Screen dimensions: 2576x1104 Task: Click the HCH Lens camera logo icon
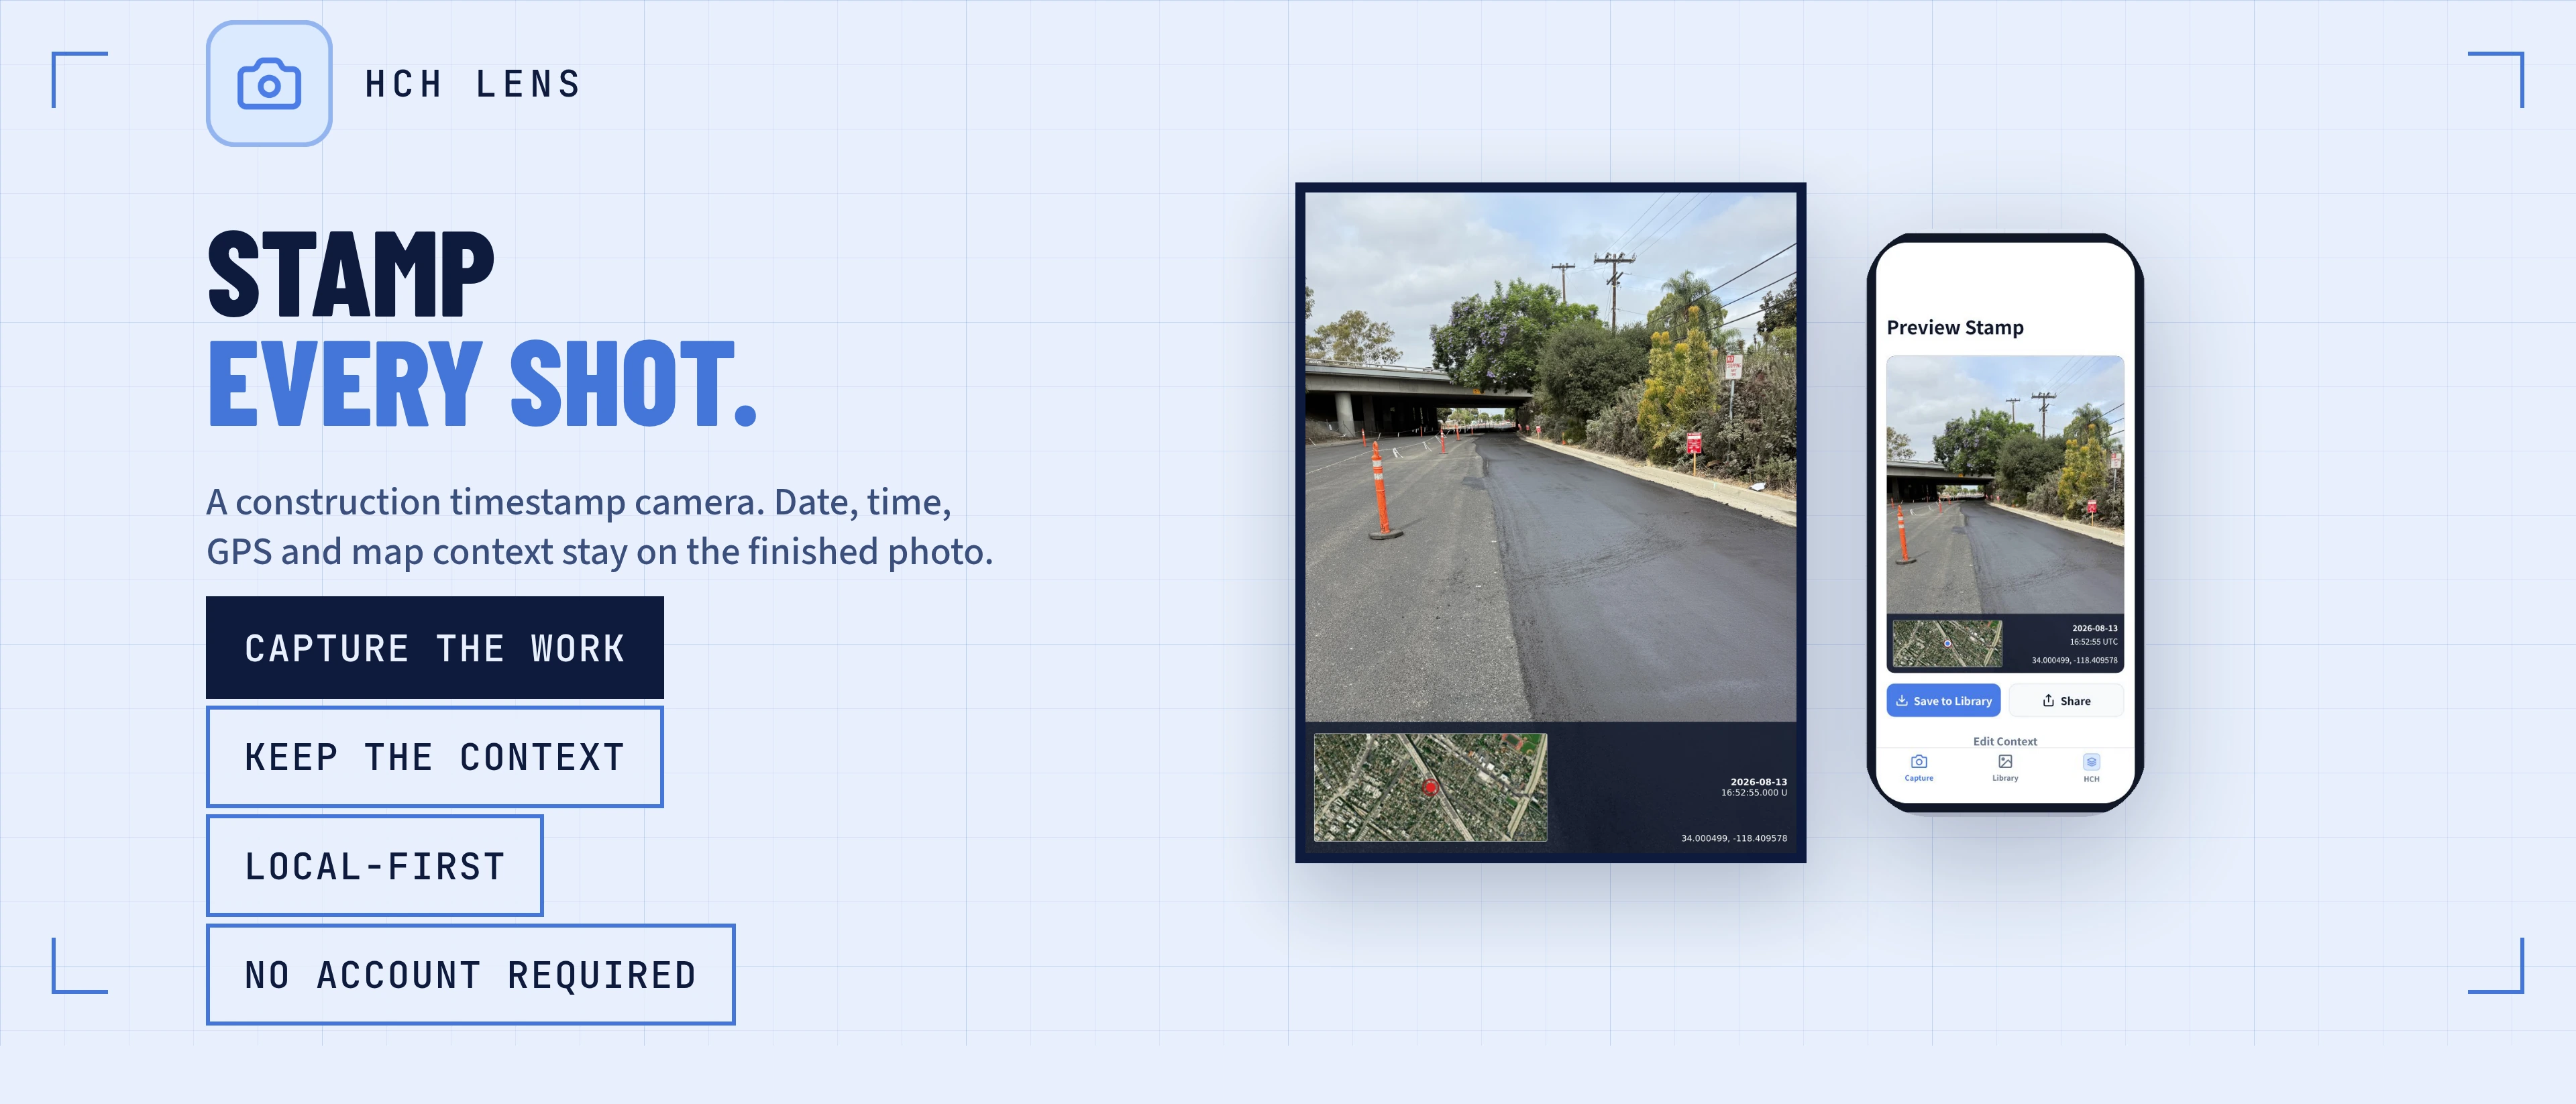[x=269, y=84]
